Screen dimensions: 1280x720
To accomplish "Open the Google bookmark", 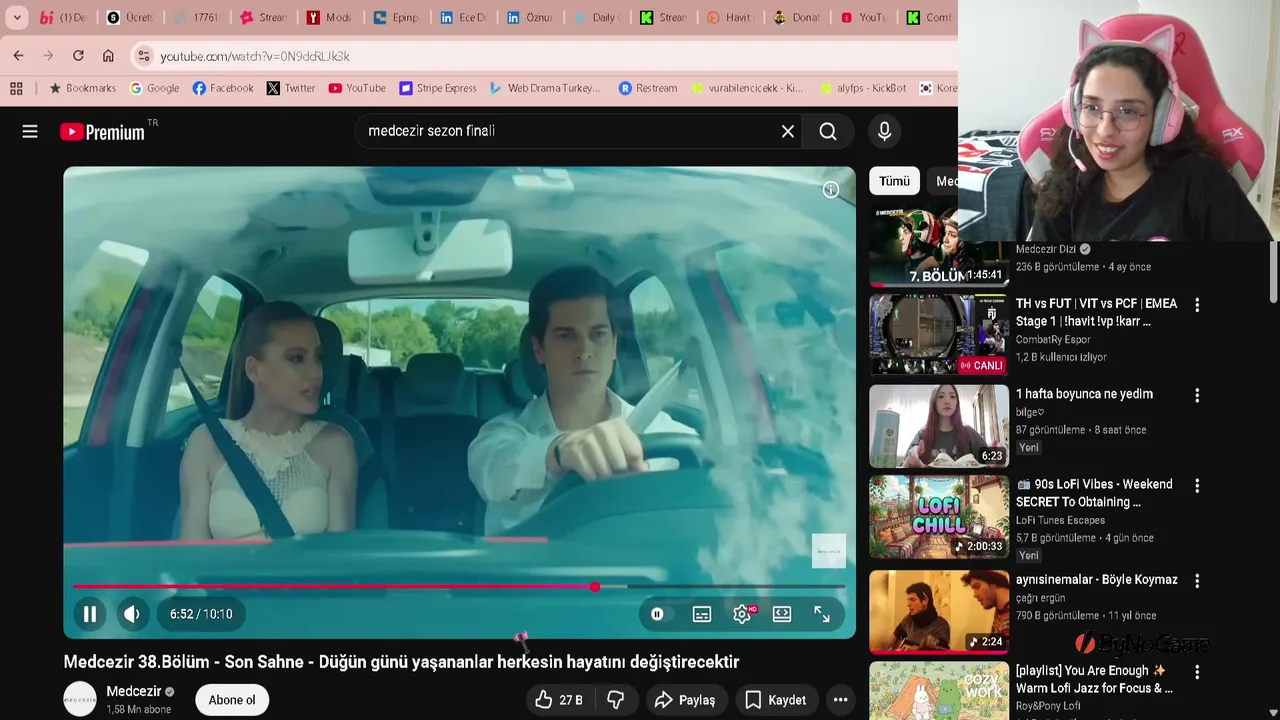I will click(155, 88).
